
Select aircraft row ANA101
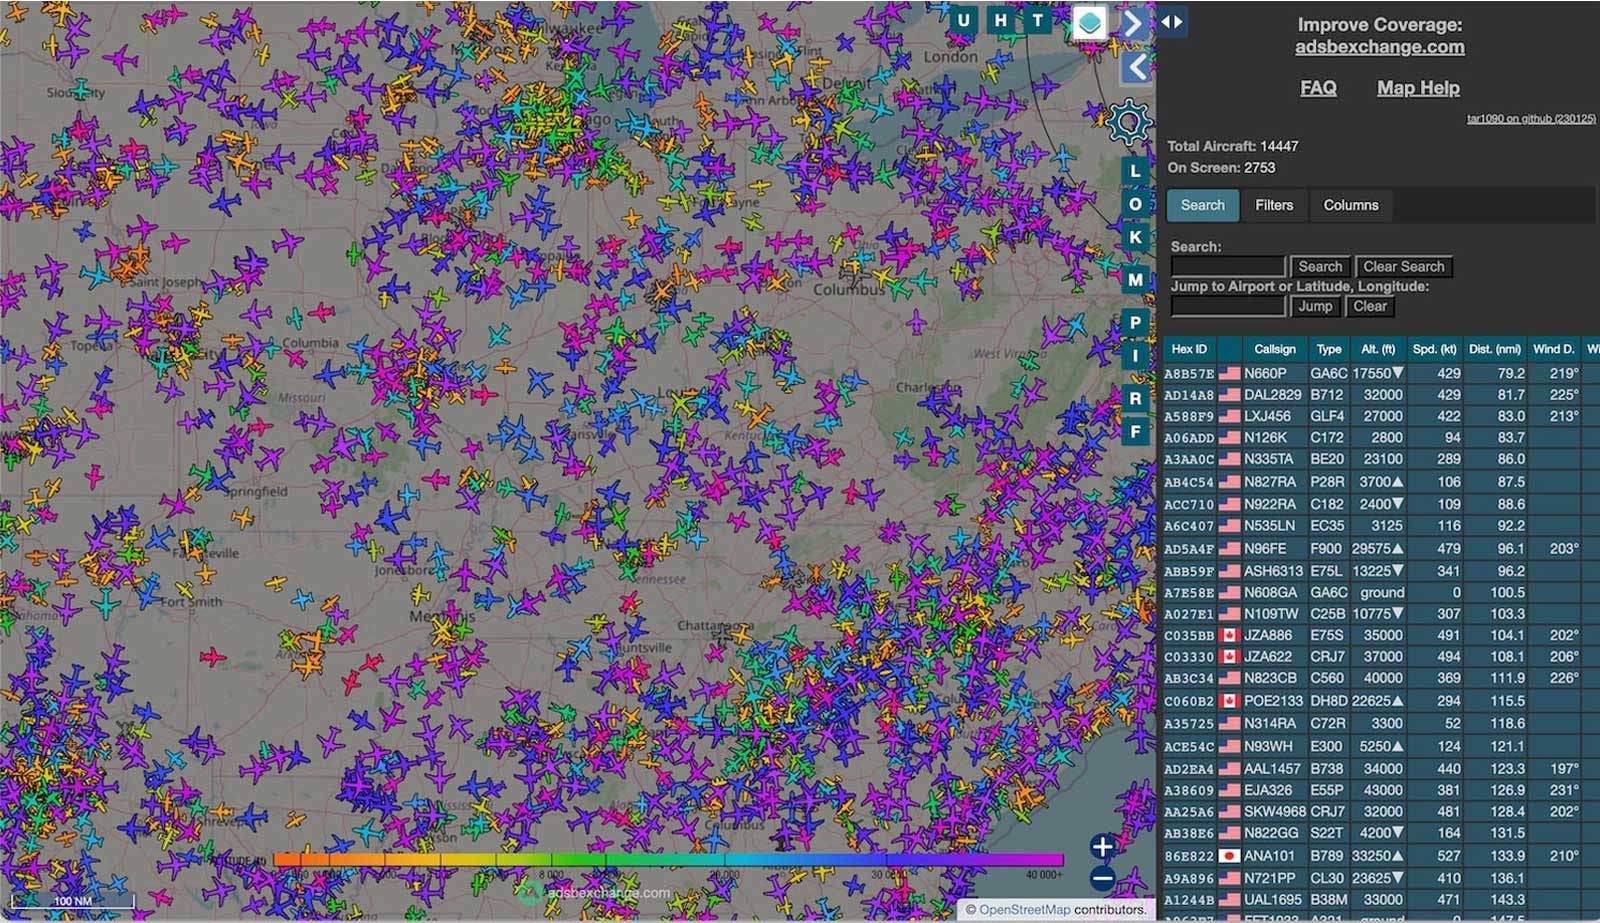[x=1381, y=856]
